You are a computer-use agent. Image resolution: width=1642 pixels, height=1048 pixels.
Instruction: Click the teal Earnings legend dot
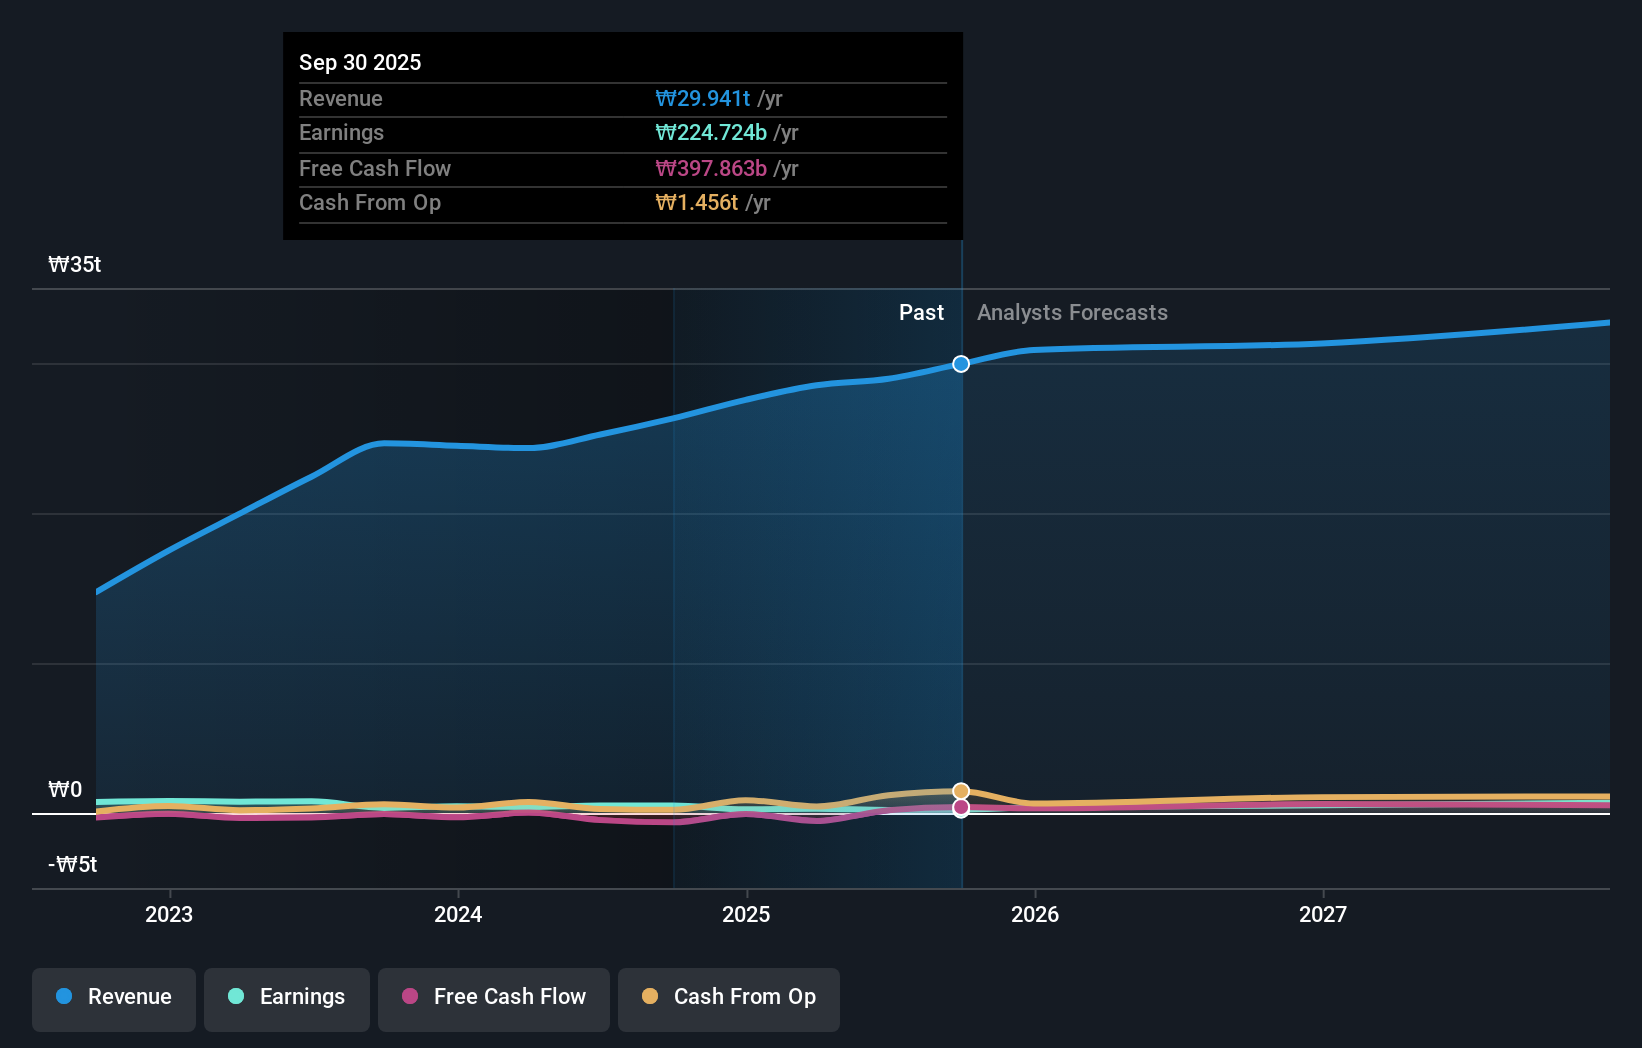[236, 997]
